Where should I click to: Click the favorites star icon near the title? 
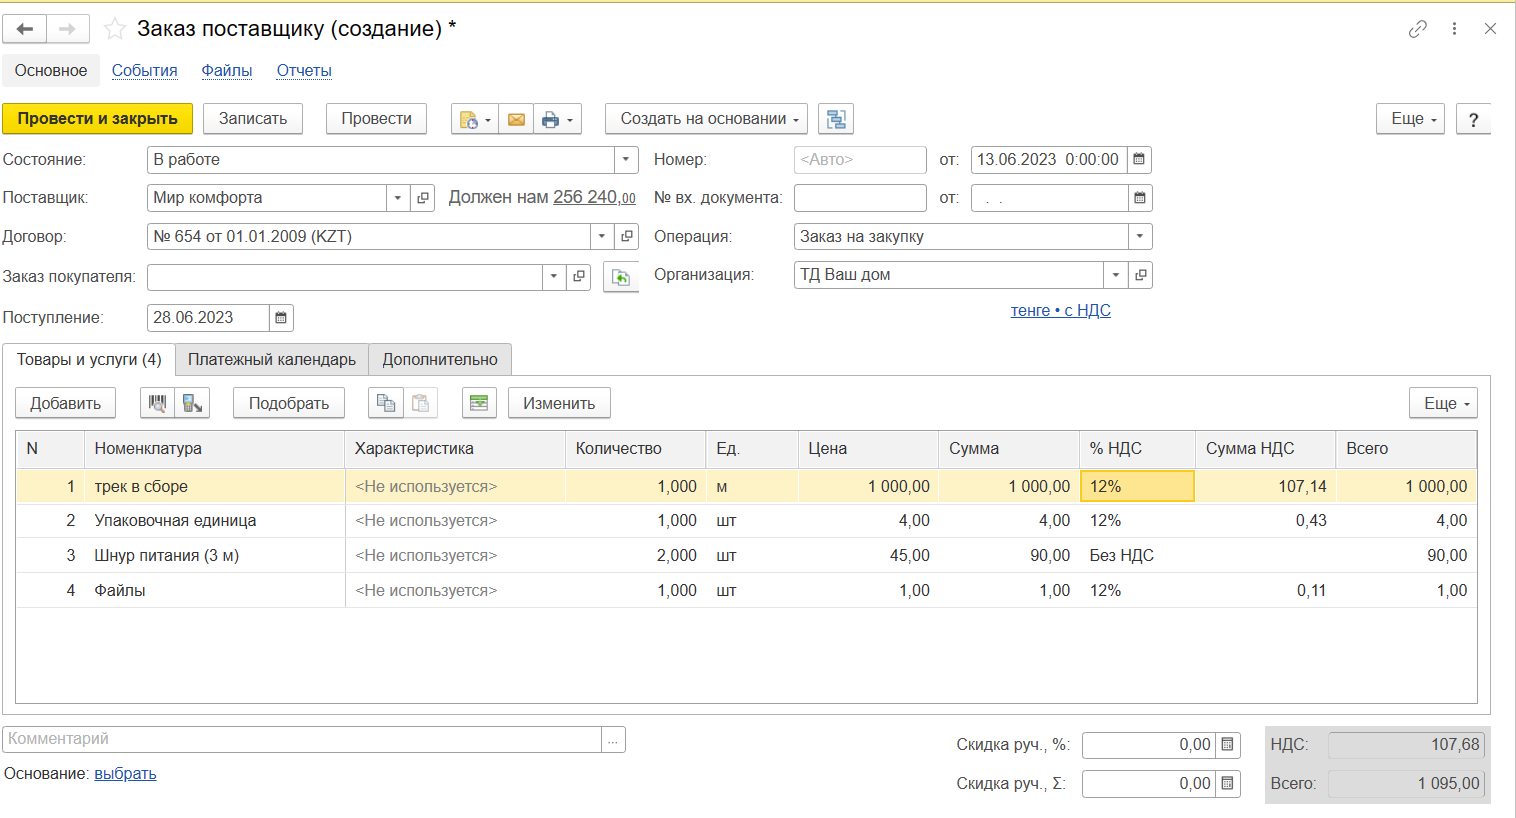pos(115,29)
